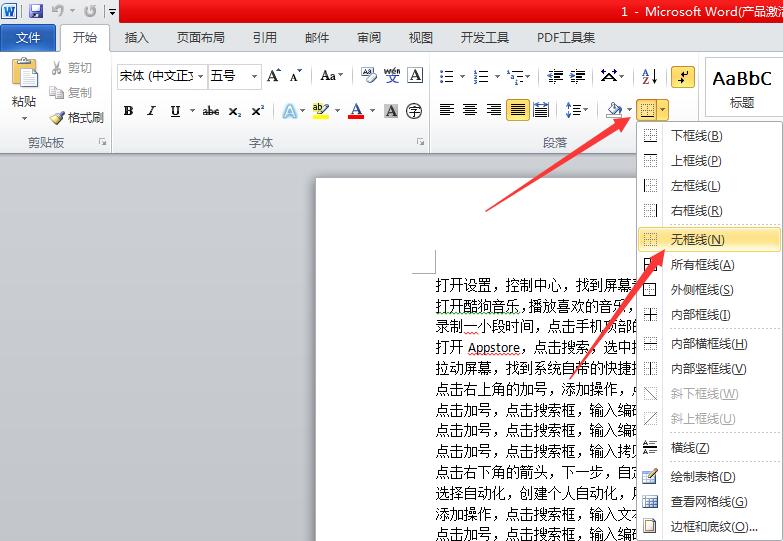Click the Sort A-Z icon
Screen dimensions: 783x541
tap(649, 76)
